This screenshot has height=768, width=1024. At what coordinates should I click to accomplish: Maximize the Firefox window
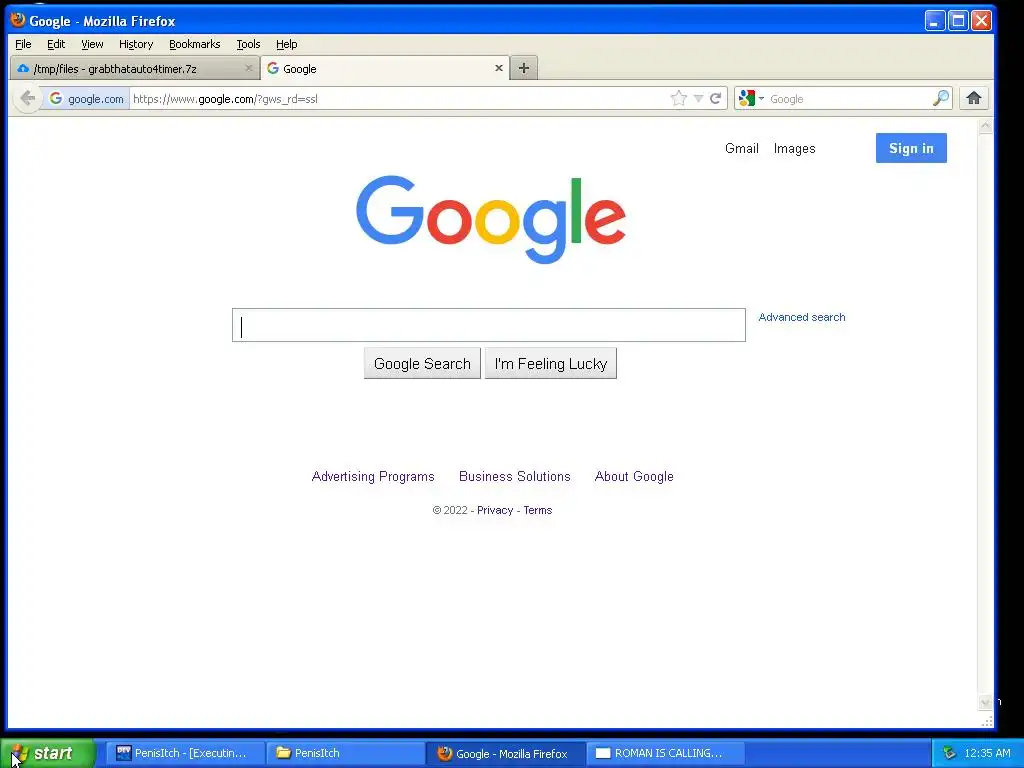click(x=958, y=21)
